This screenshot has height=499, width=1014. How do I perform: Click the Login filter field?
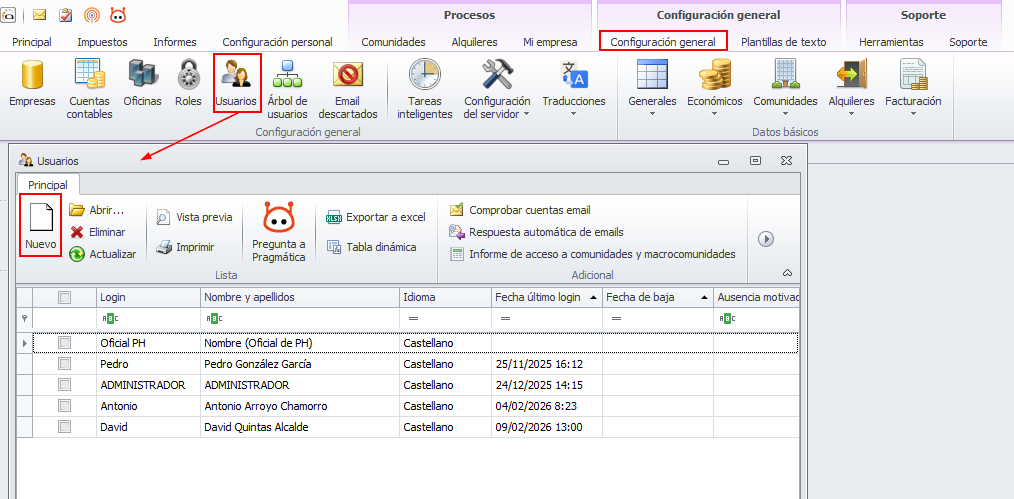click(148, 318)
